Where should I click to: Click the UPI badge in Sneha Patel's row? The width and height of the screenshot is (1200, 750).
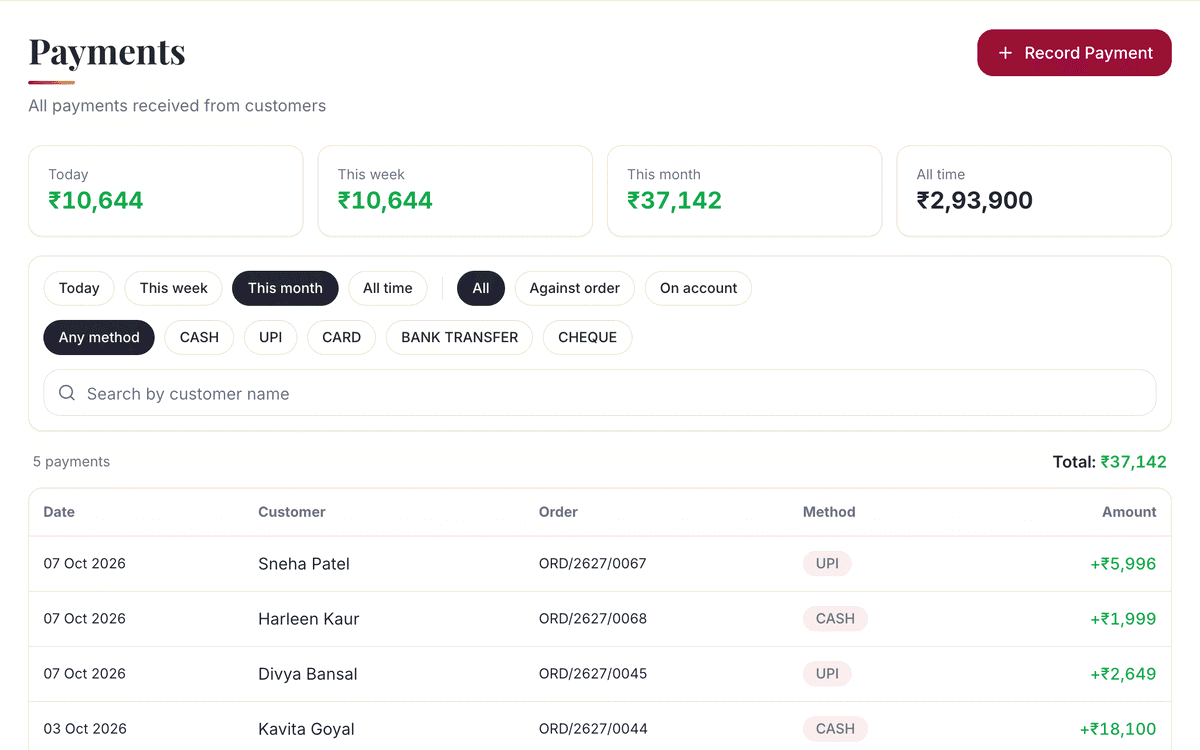tap(827, 564)
